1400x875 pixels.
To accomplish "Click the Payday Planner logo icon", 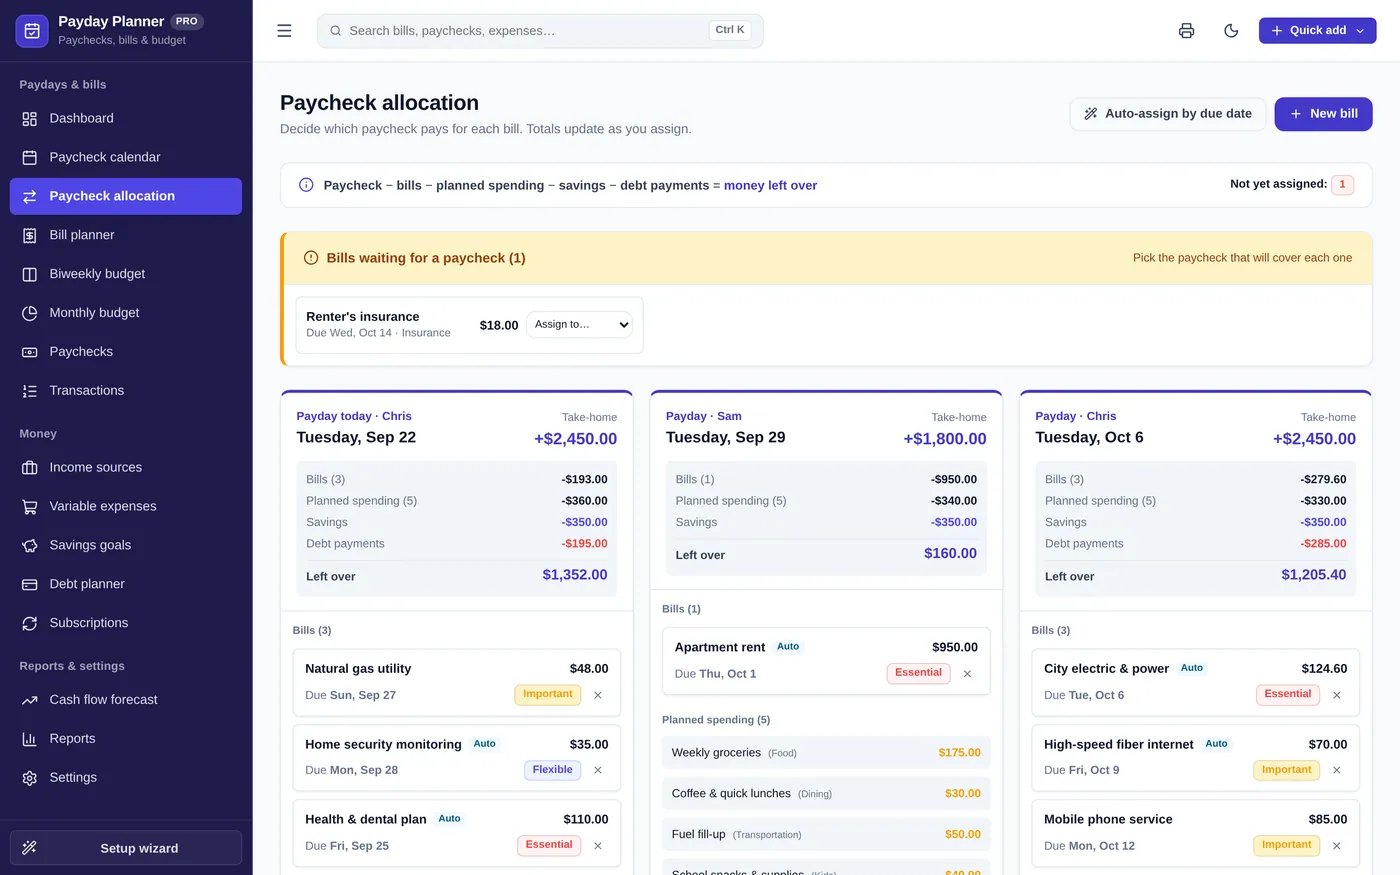I will [32, 31].
